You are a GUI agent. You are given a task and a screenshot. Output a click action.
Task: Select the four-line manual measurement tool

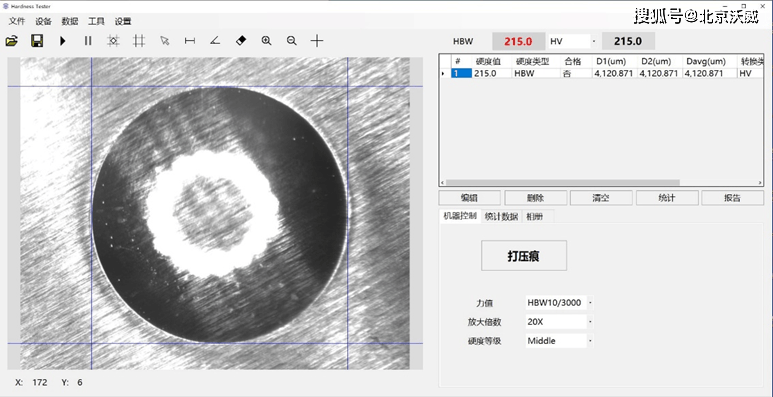click(139, 41)
